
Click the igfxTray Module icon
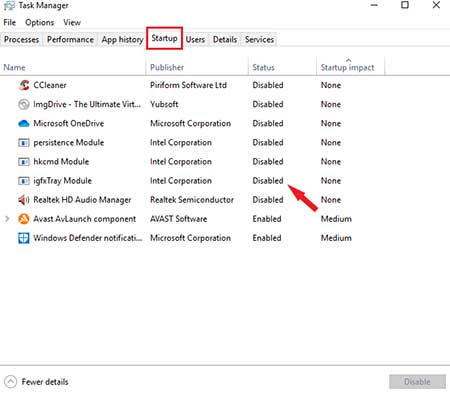click(x=24, y=181)
